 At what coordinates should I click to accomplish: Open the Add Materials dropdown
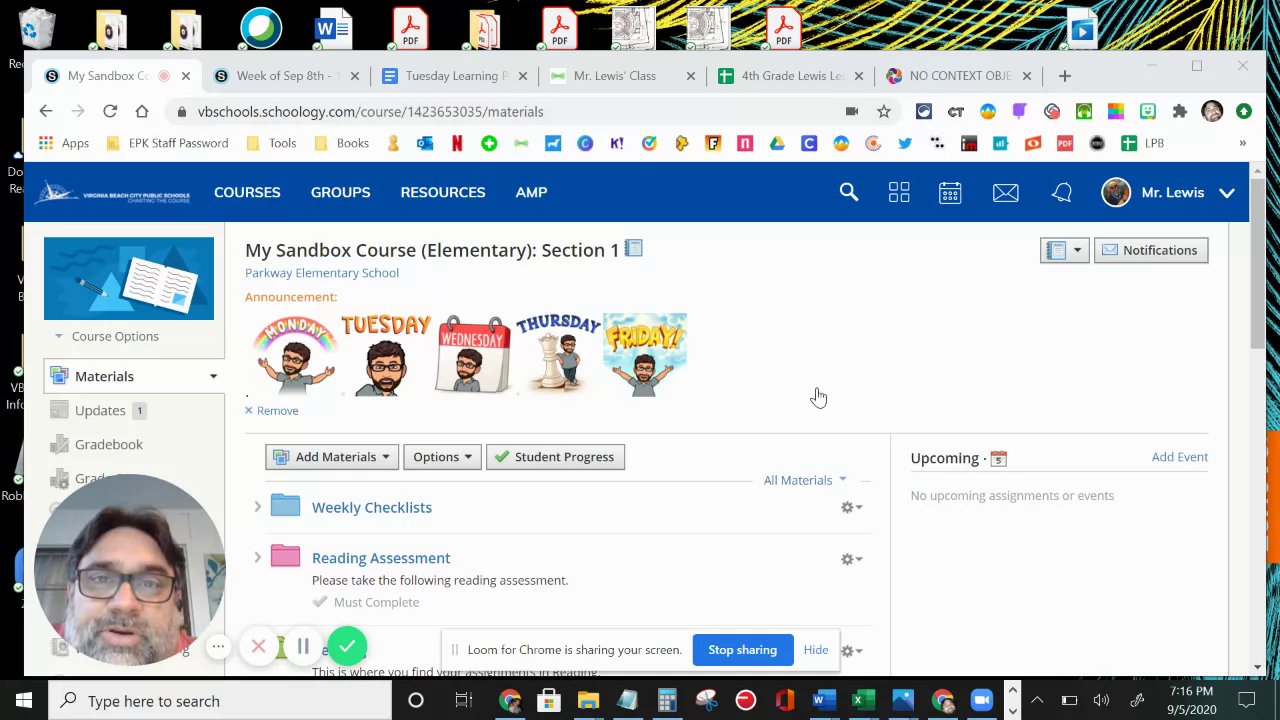tap(332, 457)
